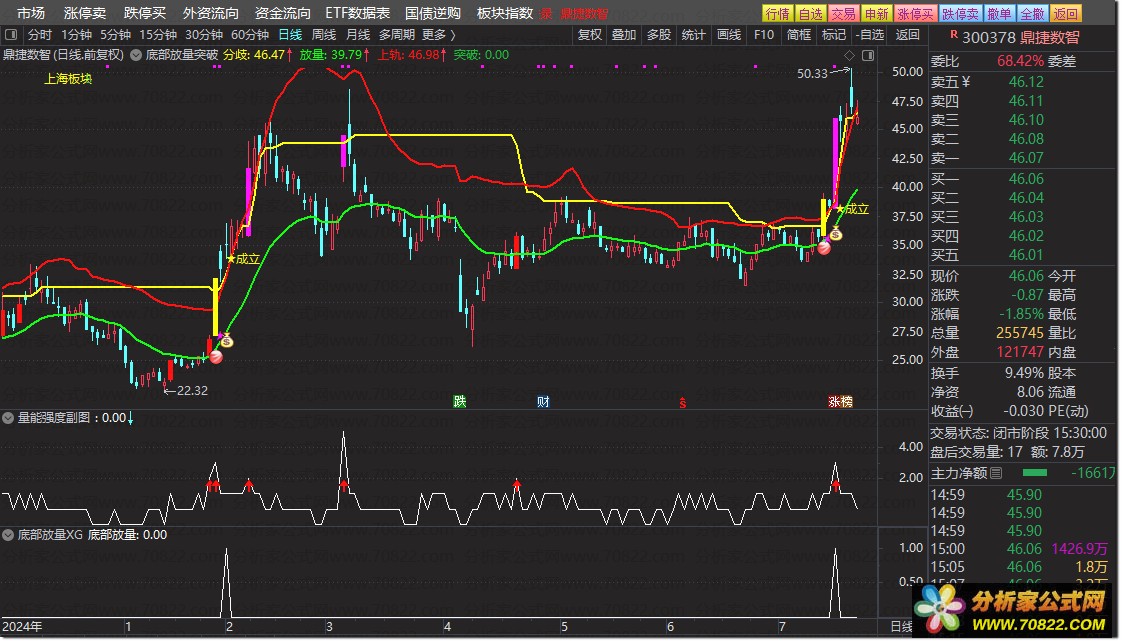Screen dimensions: 1122x641
Task: Click the red ball signal icon near 22.32 low
Action: click(215, 356)
